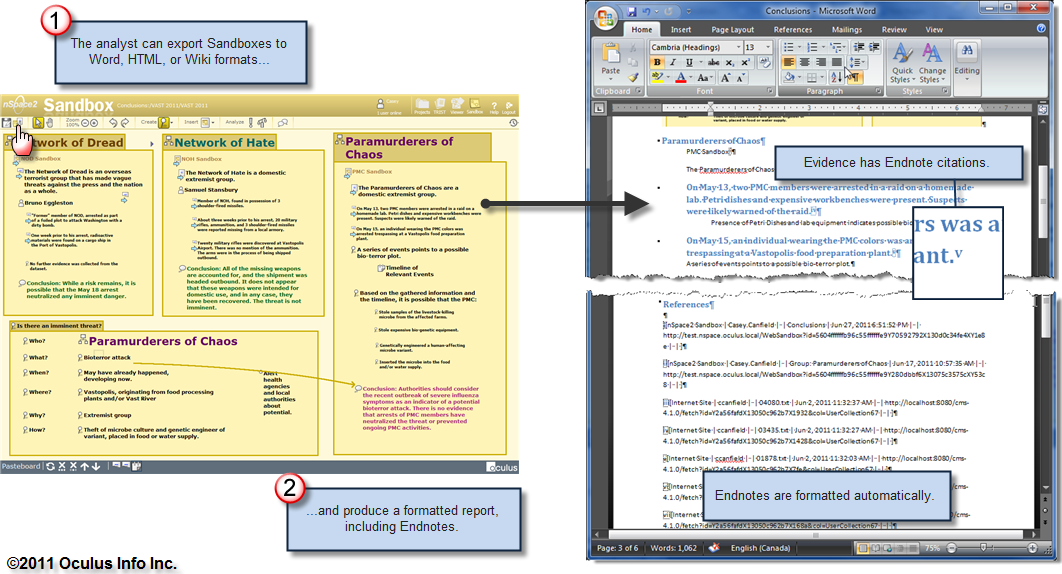Align text right in Word
This screenshot has width=1062, height=574.
[820, 62]
